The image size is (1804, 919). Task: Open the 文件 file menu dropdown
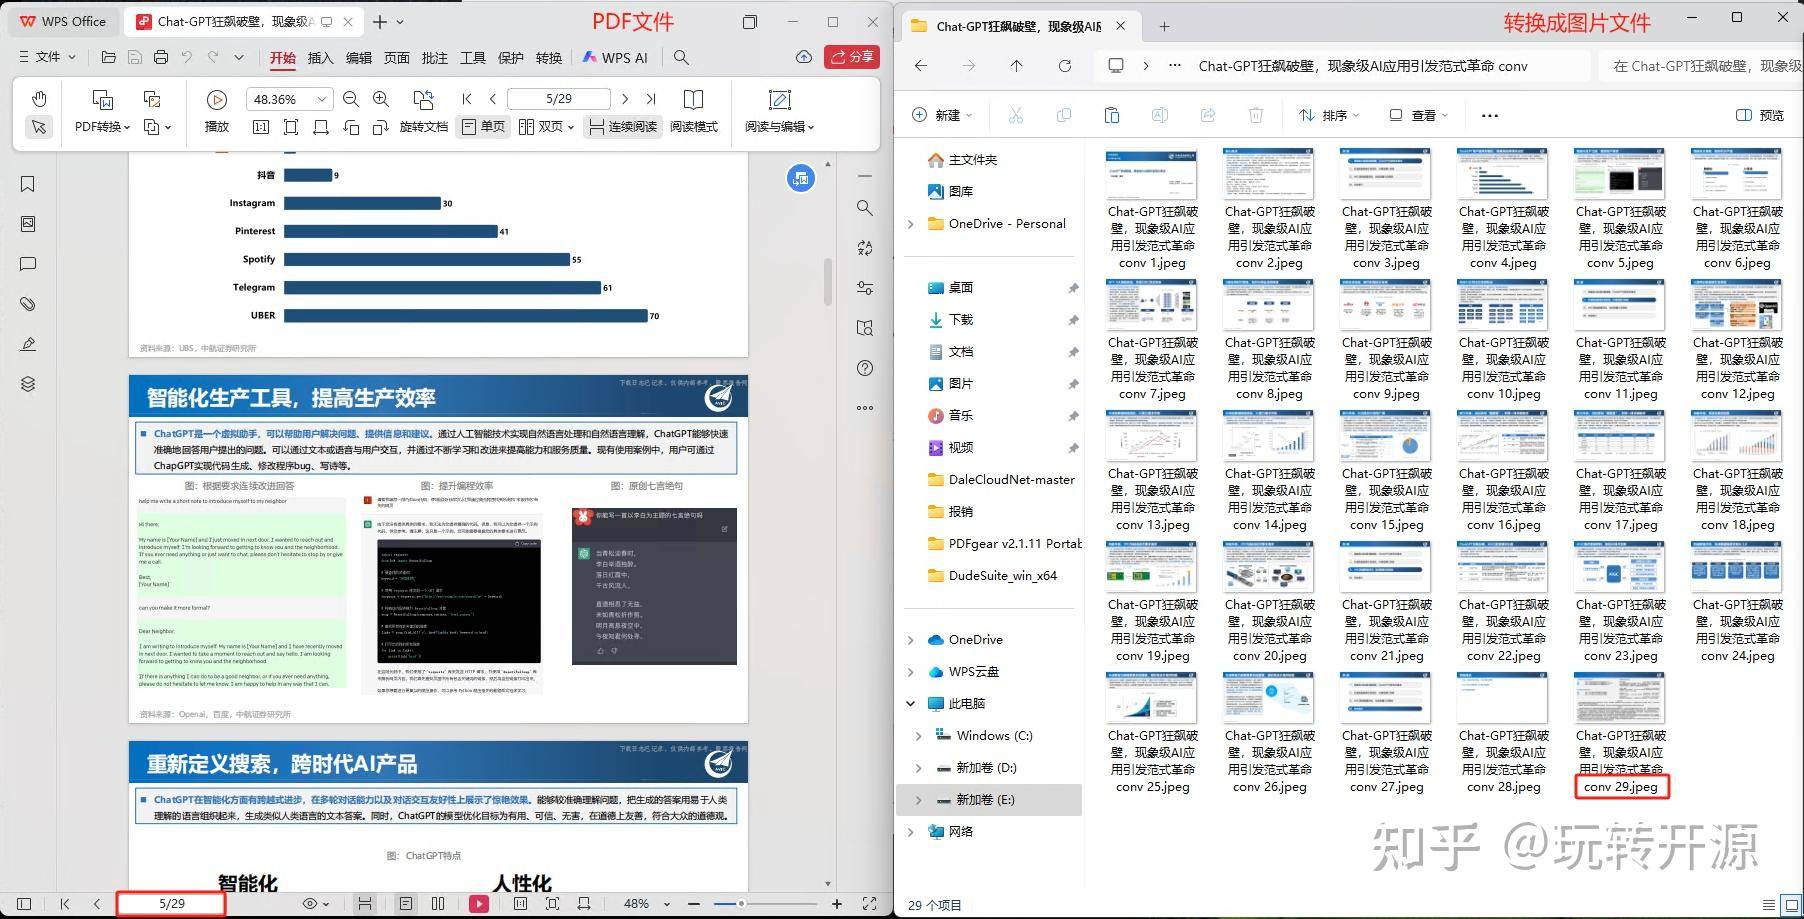[47, 57]
